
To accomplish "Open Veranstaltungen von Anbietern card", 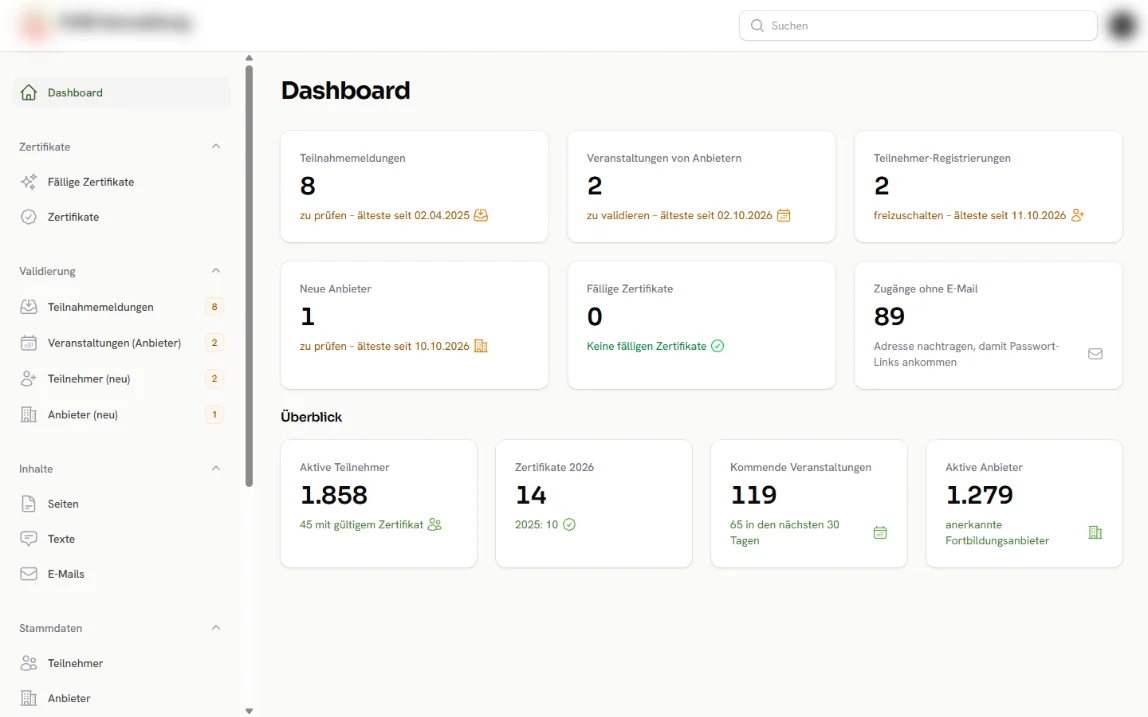I will tap(701, 187).
